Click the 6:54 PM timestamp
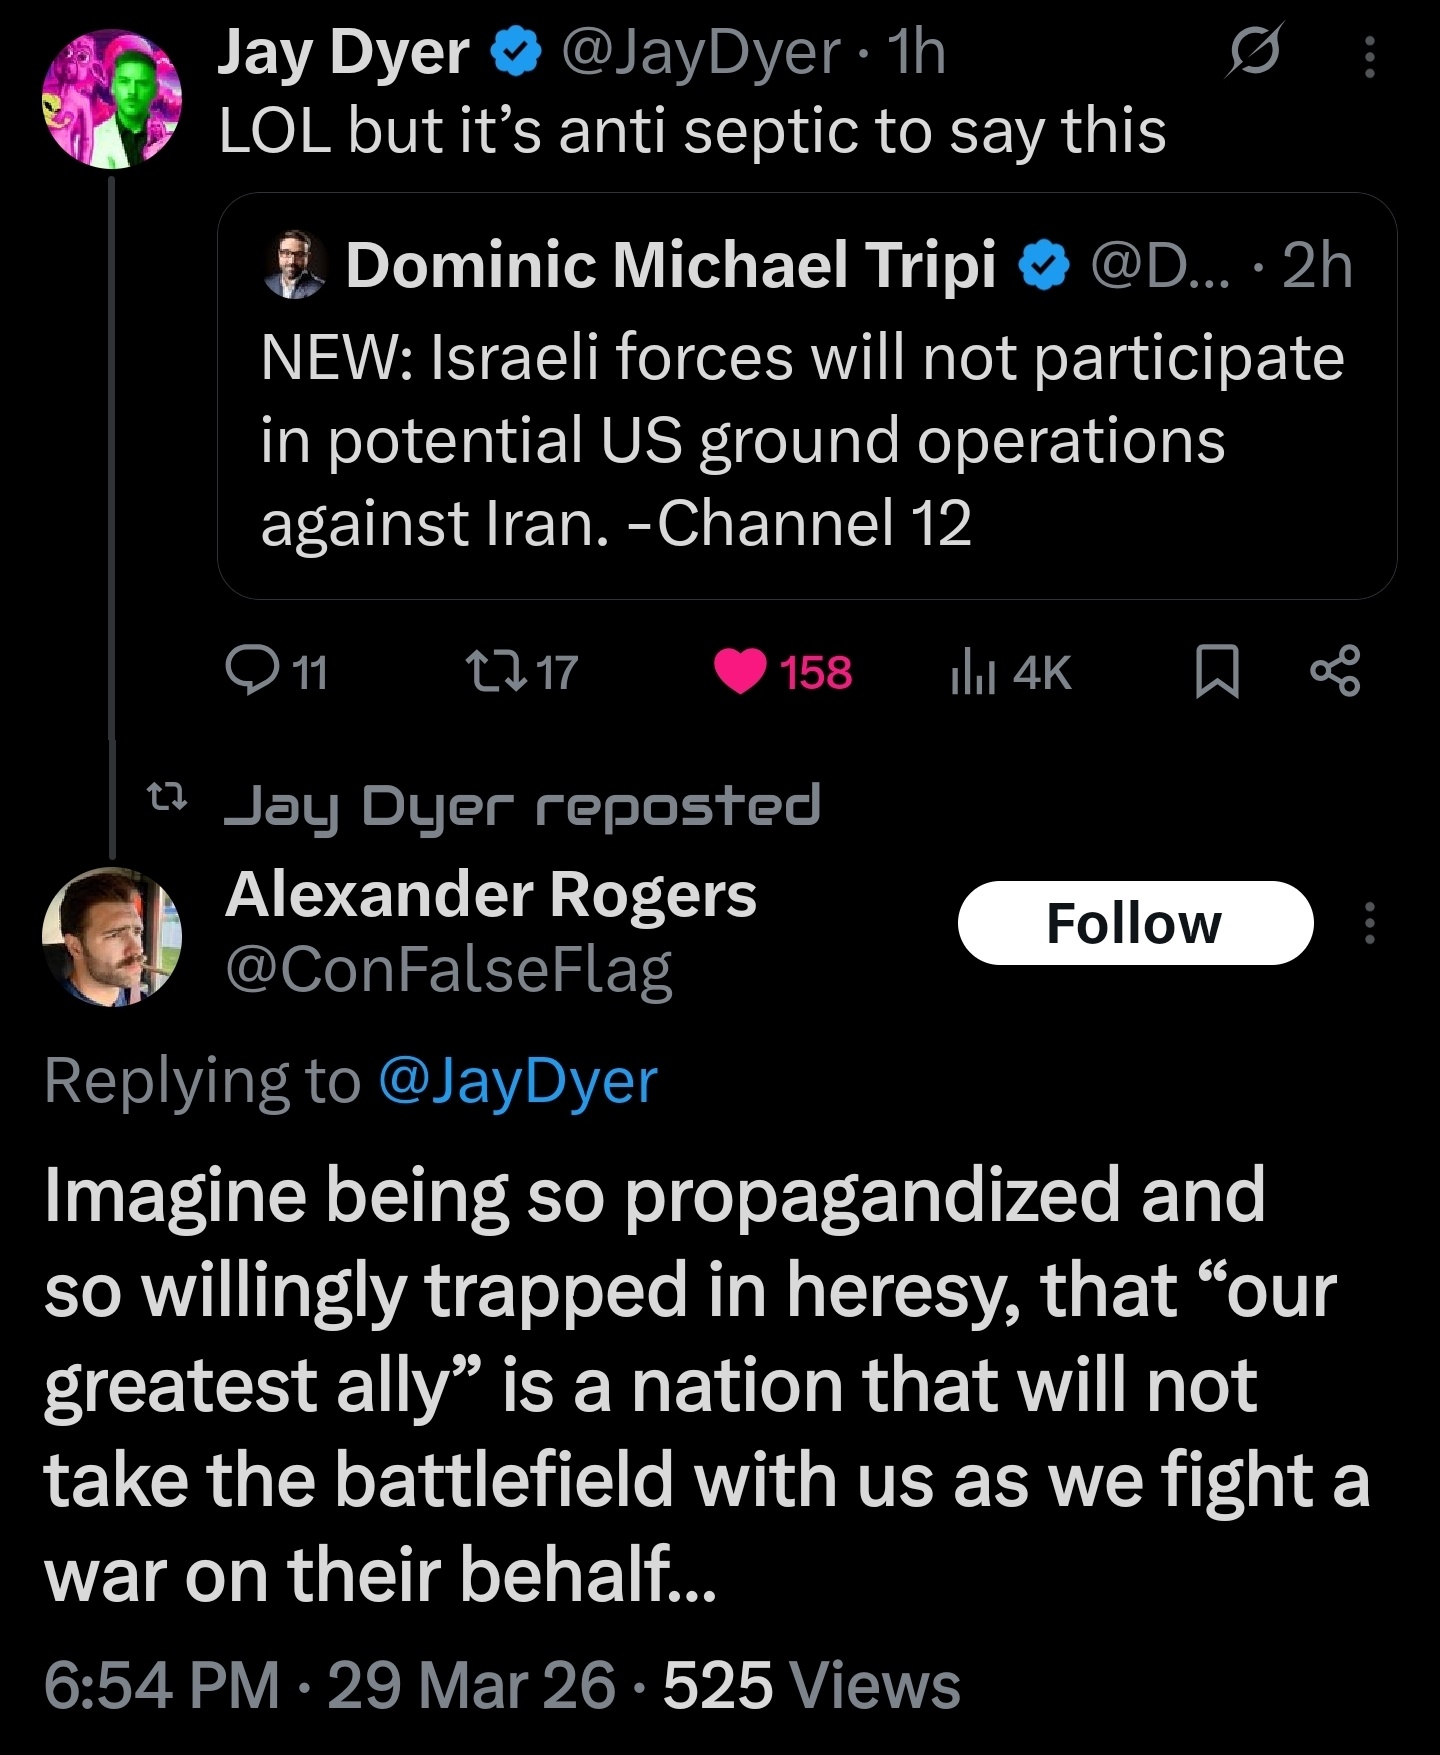 (162, 1685)
